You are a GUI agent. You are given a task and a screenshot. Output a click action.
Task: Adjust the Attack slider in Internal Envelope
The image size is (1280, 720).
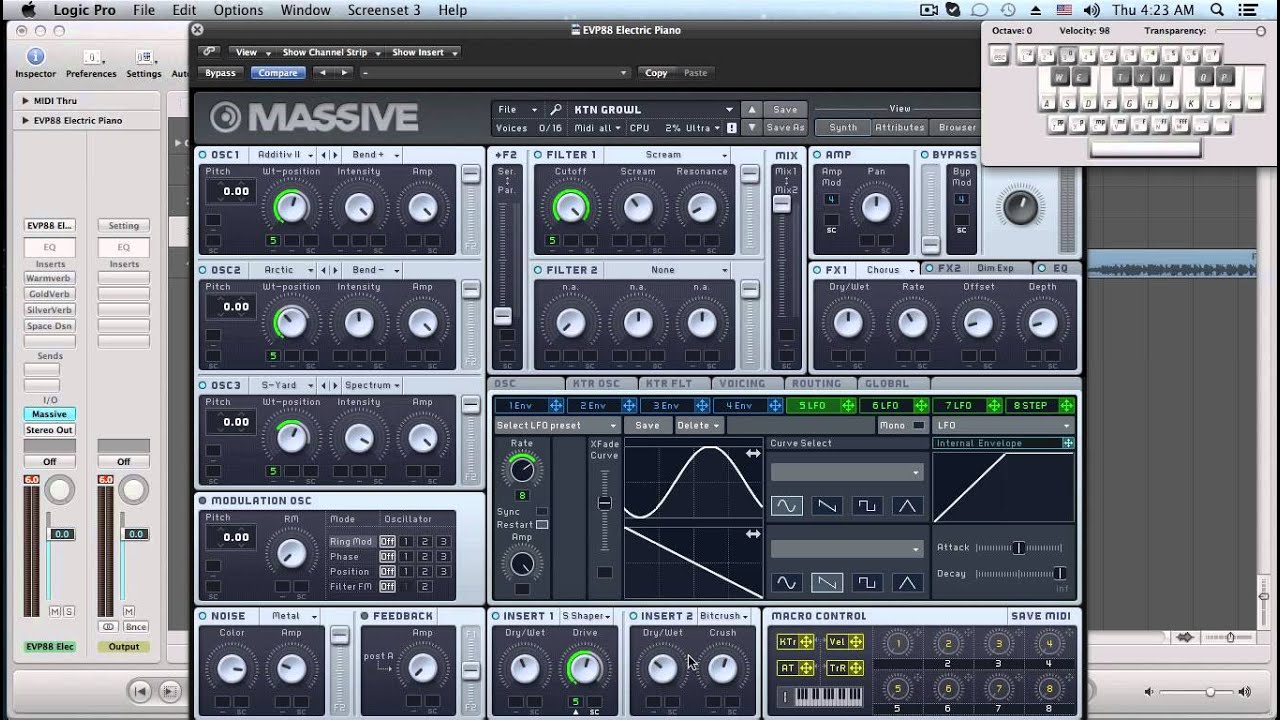[x=1018, y=547]
